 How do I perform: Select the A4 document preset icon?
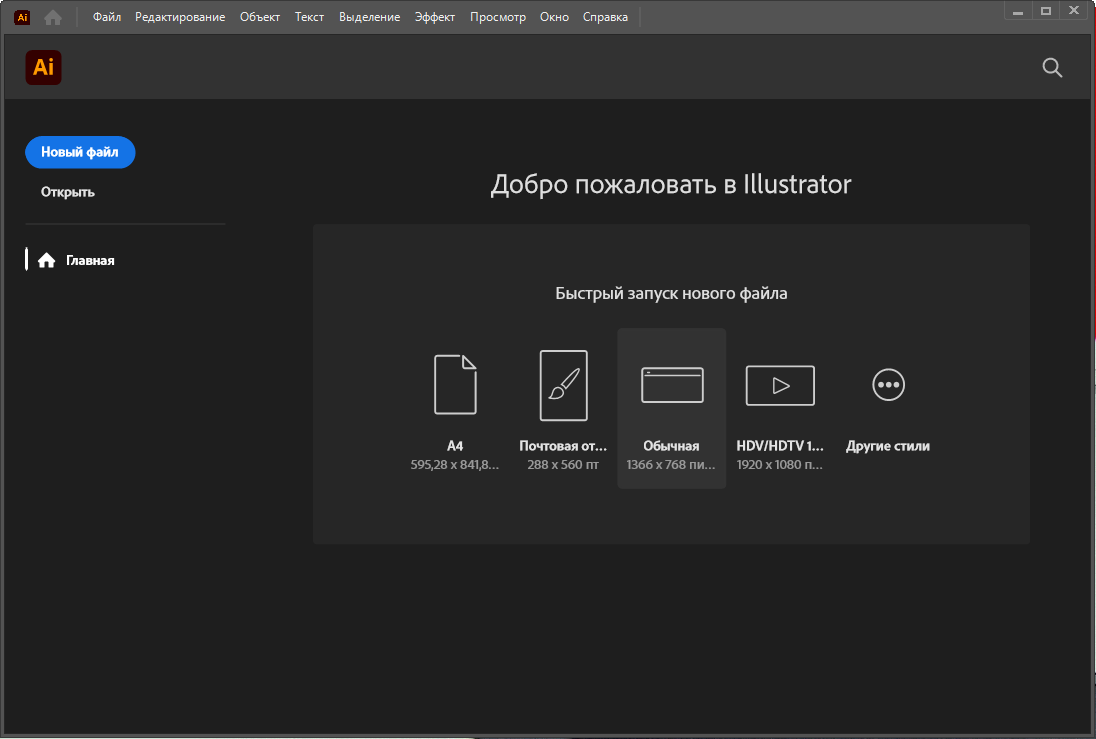(x=455, y=385)
